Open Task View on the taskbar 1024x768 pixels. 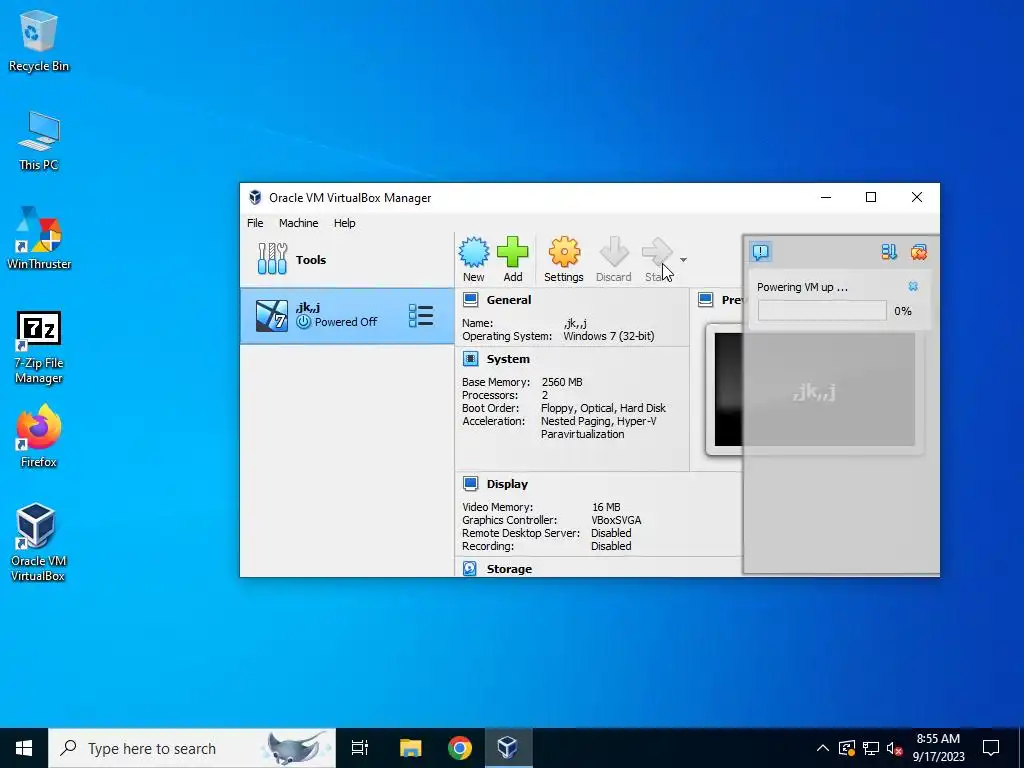pos(360,748)
